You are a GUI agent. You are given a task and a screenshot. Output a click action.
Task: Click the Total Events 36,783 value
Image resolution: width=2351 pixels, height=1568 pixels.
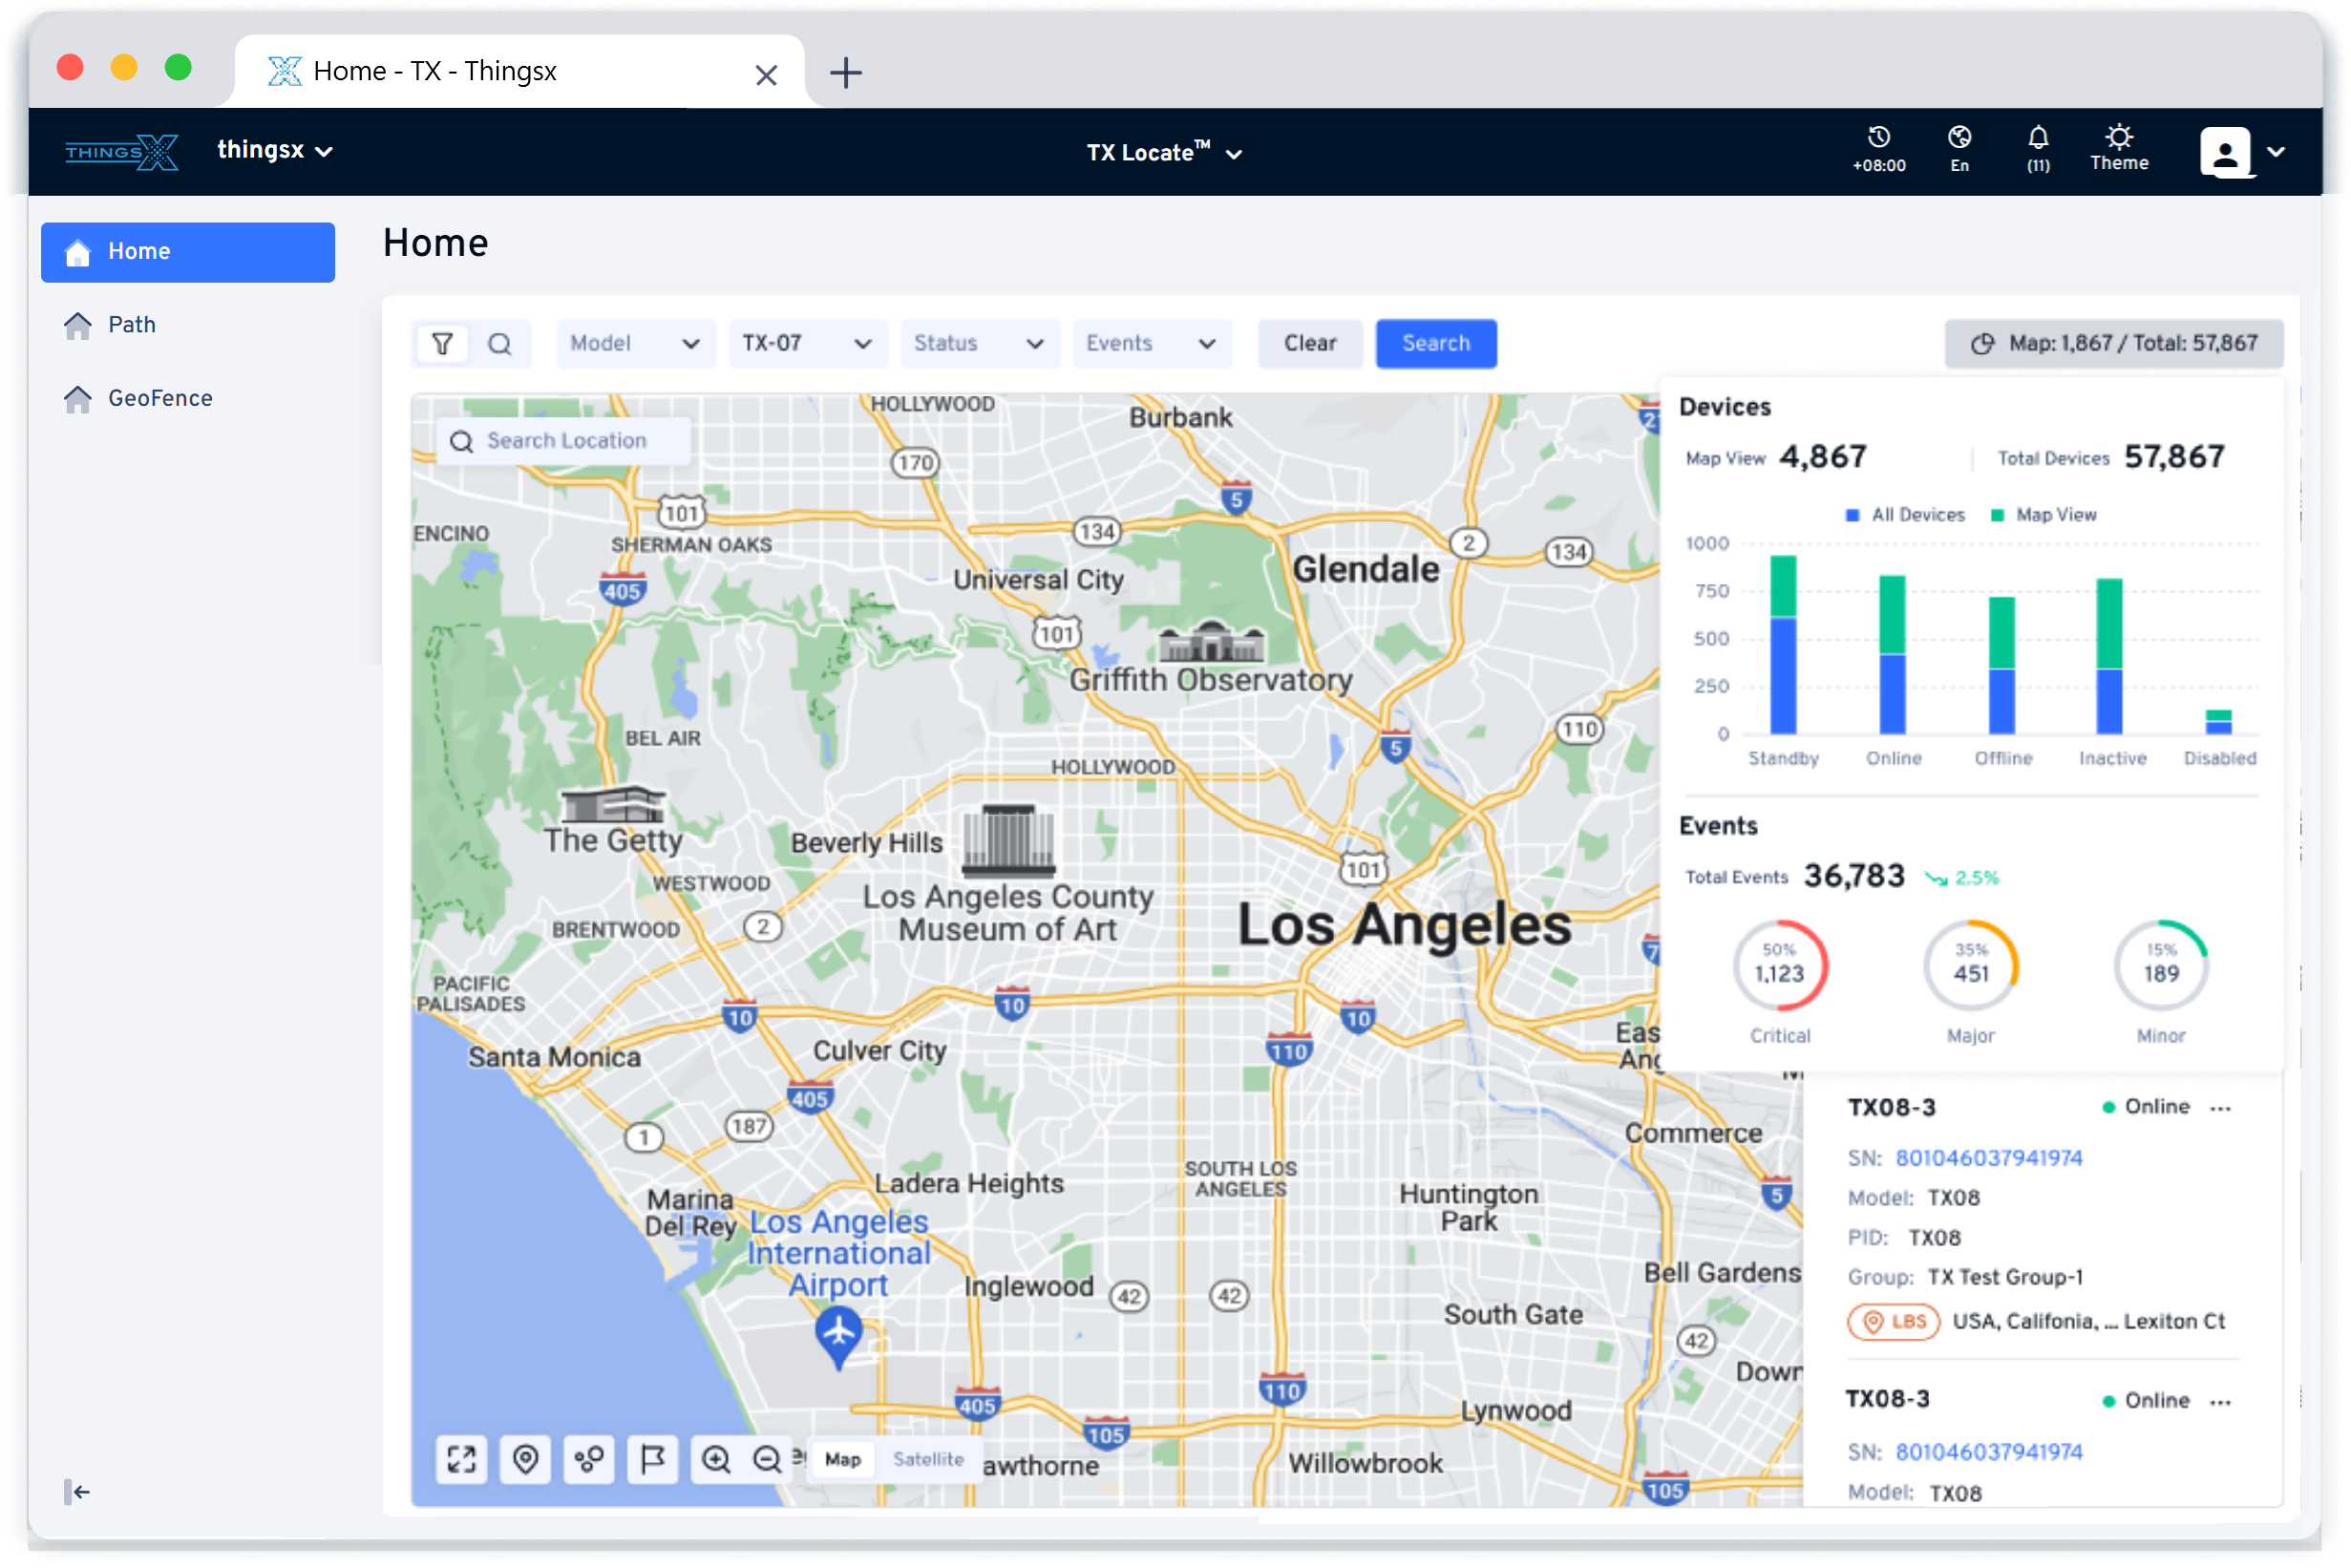pos(1853,876)
